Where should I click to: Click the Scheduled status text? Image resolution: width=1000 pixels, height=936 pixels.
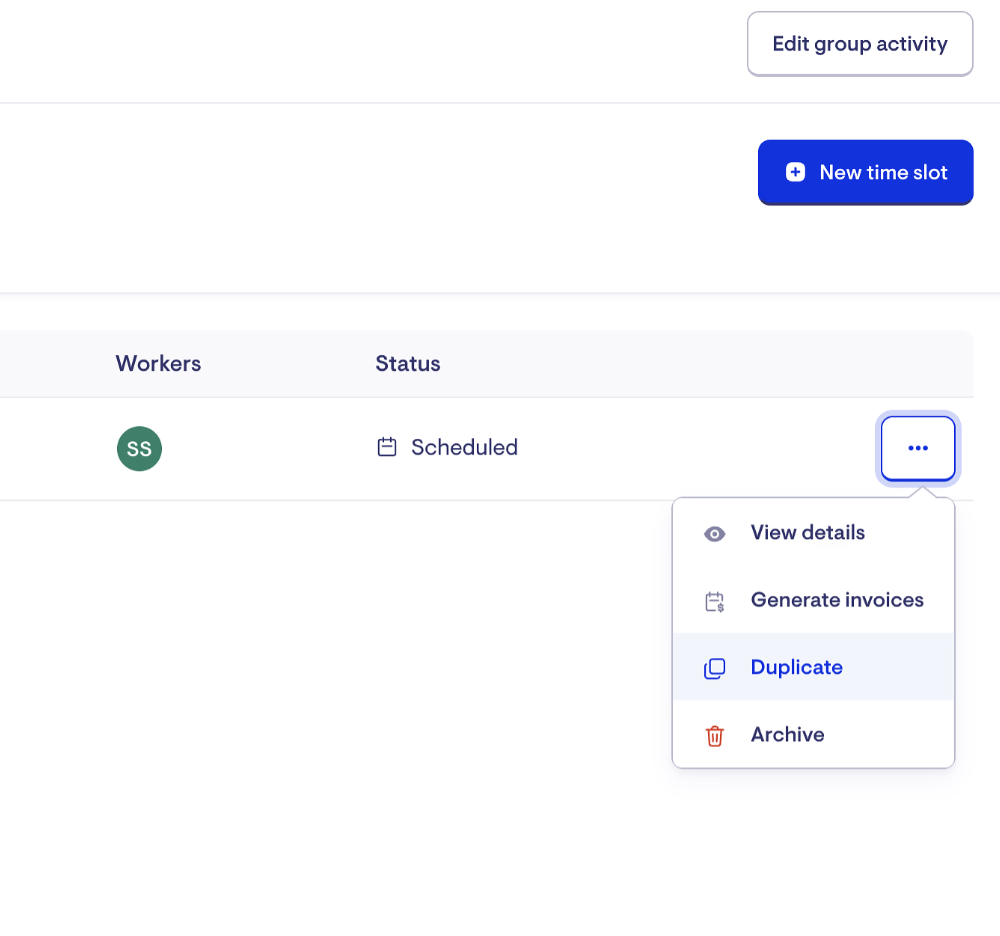[464, 447]
